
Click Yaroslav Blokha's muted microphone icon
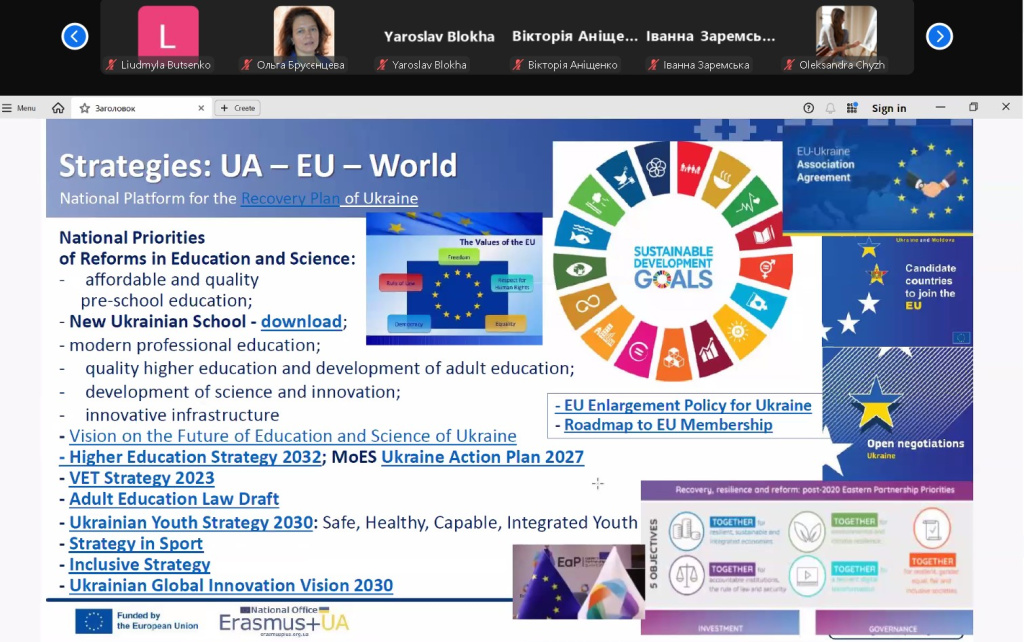click(x=382, y=65)
